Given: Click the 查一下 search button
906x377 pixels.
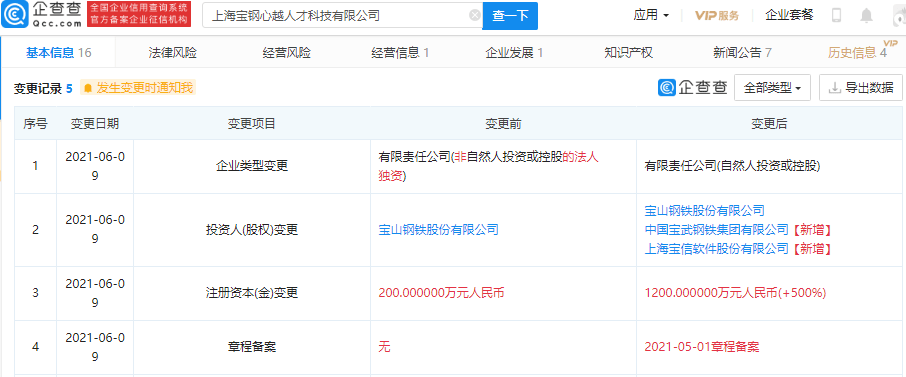Looking at the screenshot, I should coord(510,16).
